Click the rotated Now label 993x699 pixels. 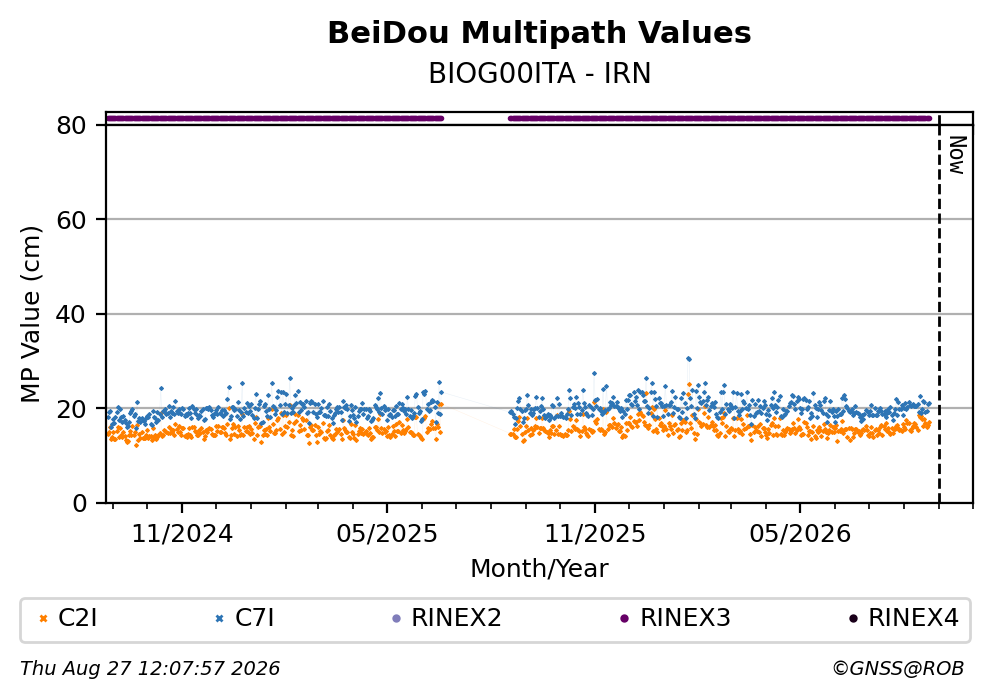pyautogui.click(x=957, y=156)
